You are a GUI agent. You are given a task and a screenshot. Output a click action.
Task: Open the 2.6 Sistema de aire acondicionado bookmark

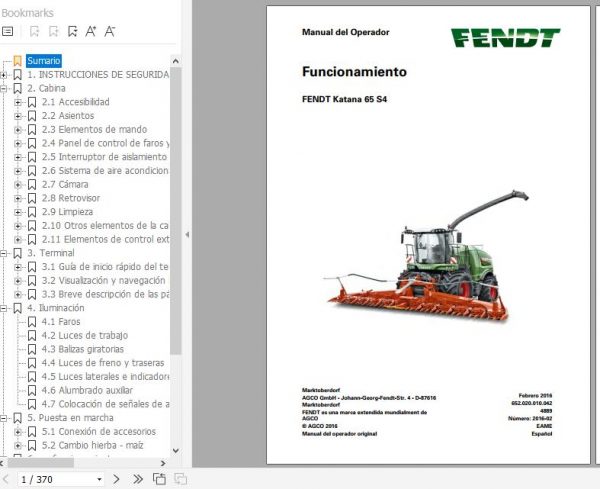105,171
